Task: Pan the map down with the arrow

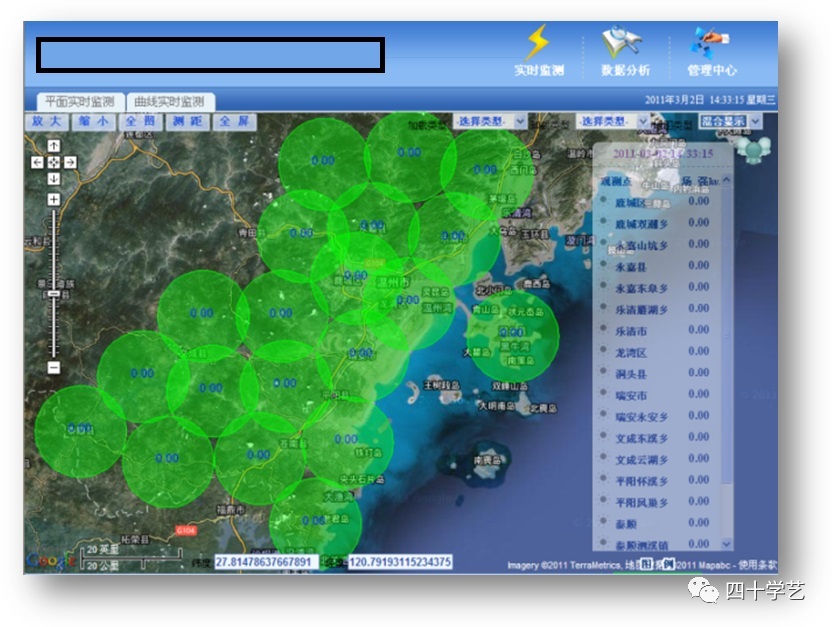Action: pos(54,179)
